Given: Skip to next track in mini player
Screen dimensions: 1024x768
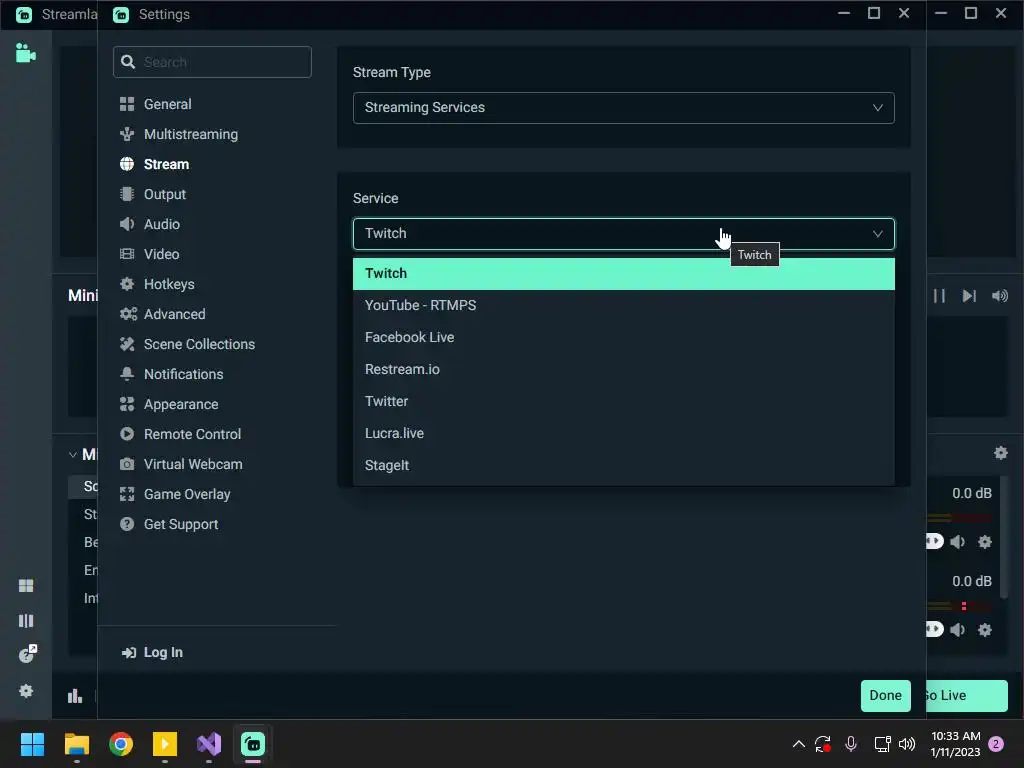Looking at the screenshot, I should 969,296.
